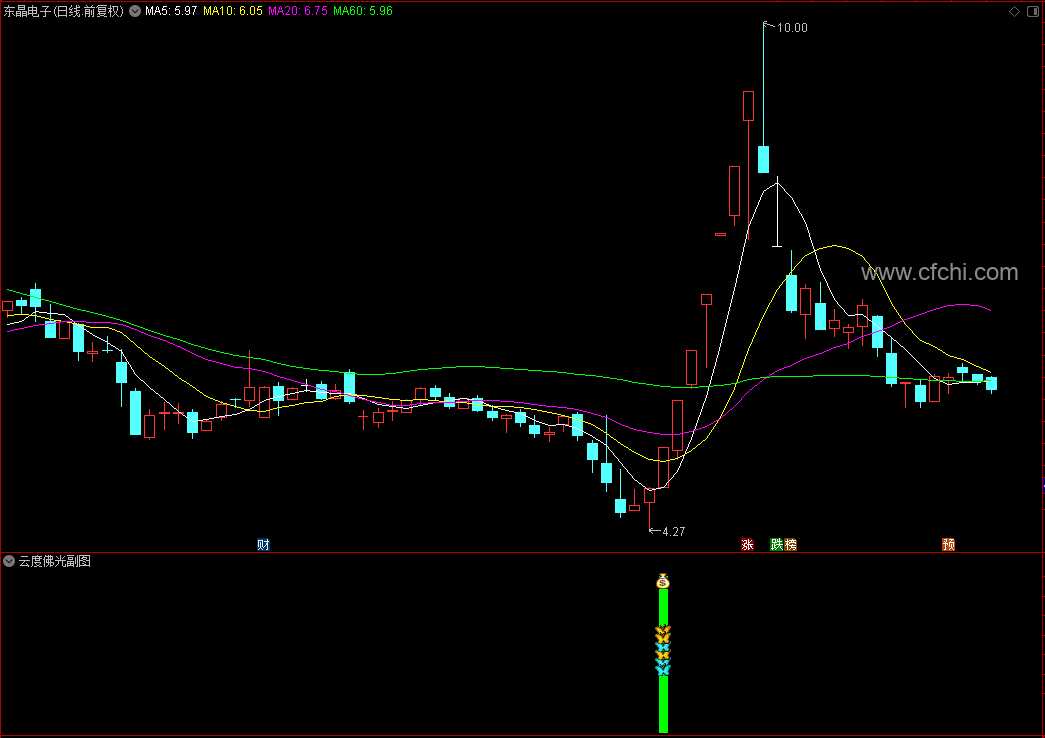Click the money bag signal icon
This screenshot has height=738, width=1045.
(x=662, y=581)
